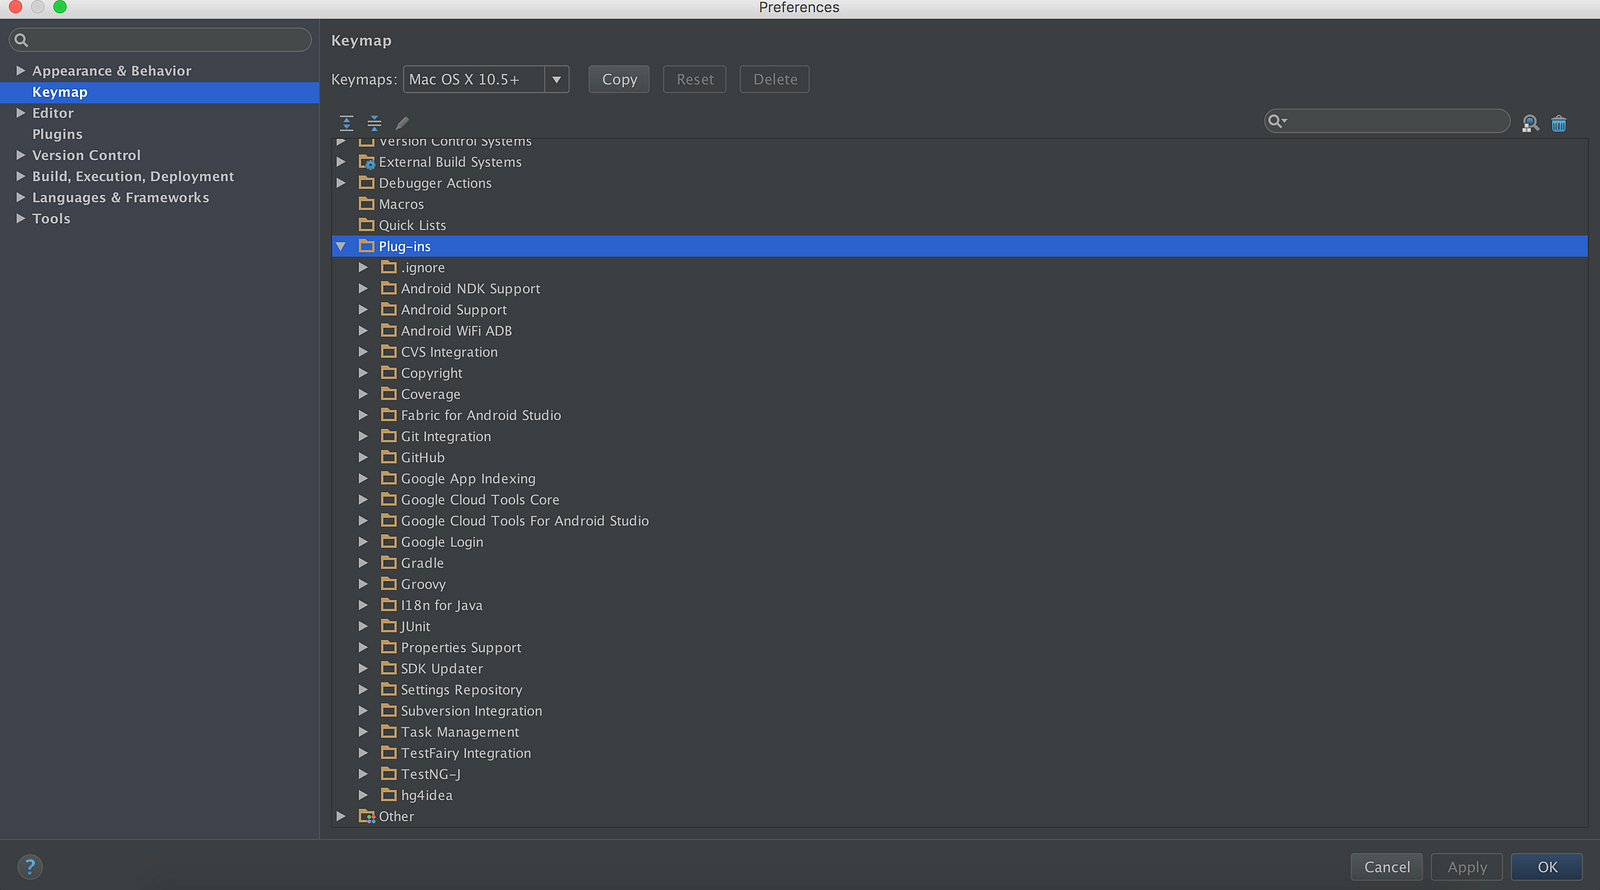The width and height of the screenshot is (1600, 890).
Task: Open Tools settings category
Action: coord(51,218)
